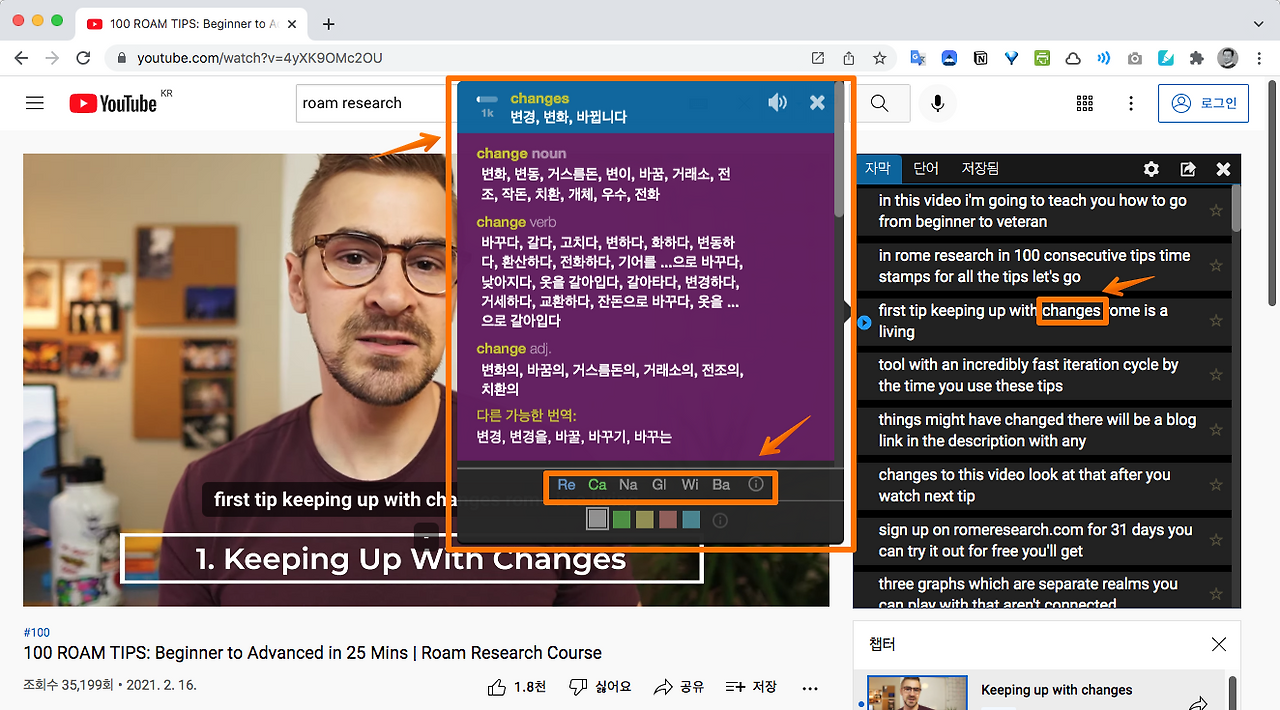
Task: Open the YouTube hamburger guide menu
Action: [x=35, y=103]
